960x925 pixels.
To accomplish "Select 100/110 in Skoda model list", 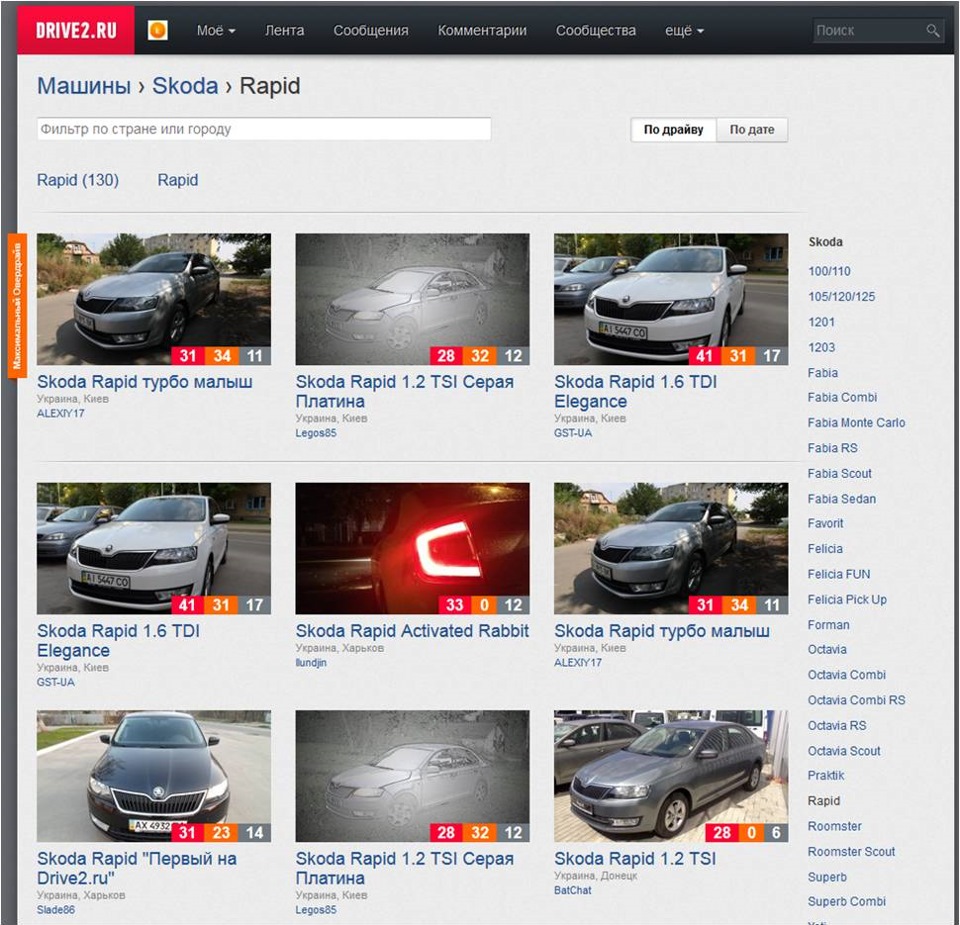I will pos(829,271).
